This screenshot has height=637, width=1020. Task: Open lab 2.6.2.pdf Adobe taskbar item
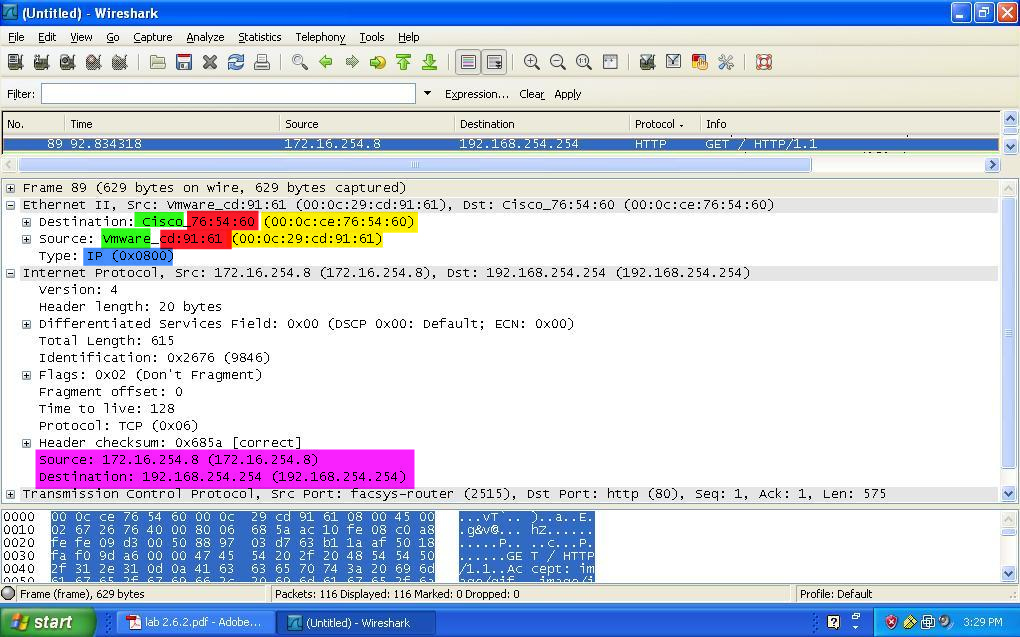[195, 622]
